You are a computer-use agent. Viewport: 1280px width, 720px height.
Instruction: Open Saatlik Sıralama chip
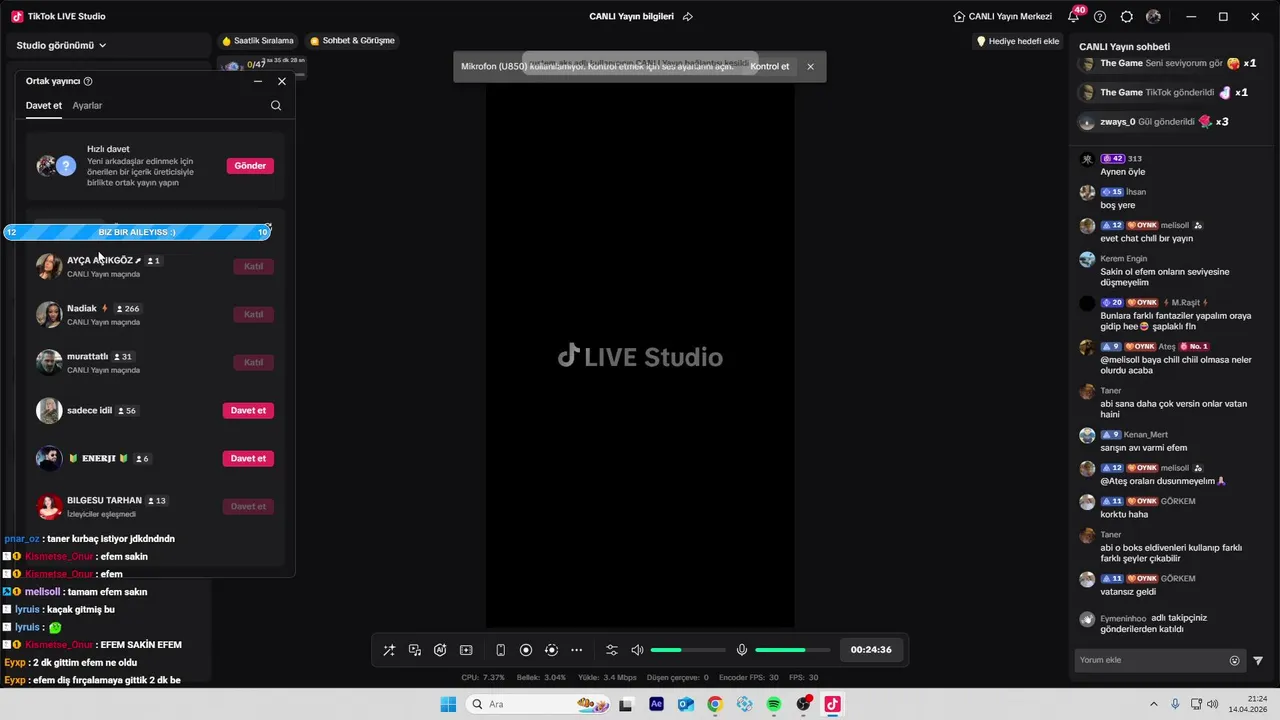258,41
